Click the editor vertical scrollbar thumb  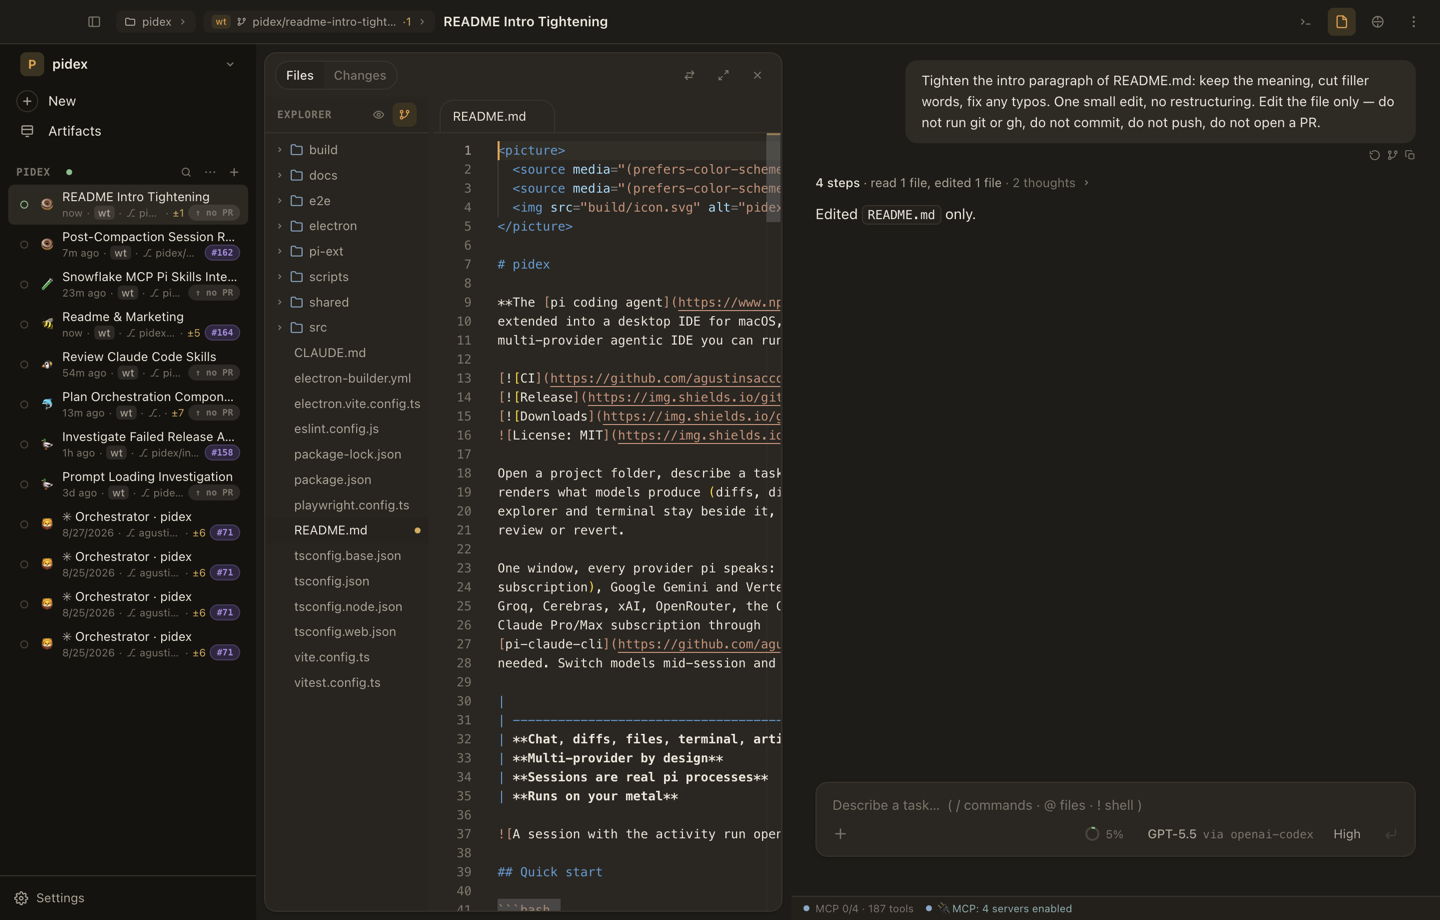click(773, 177)
